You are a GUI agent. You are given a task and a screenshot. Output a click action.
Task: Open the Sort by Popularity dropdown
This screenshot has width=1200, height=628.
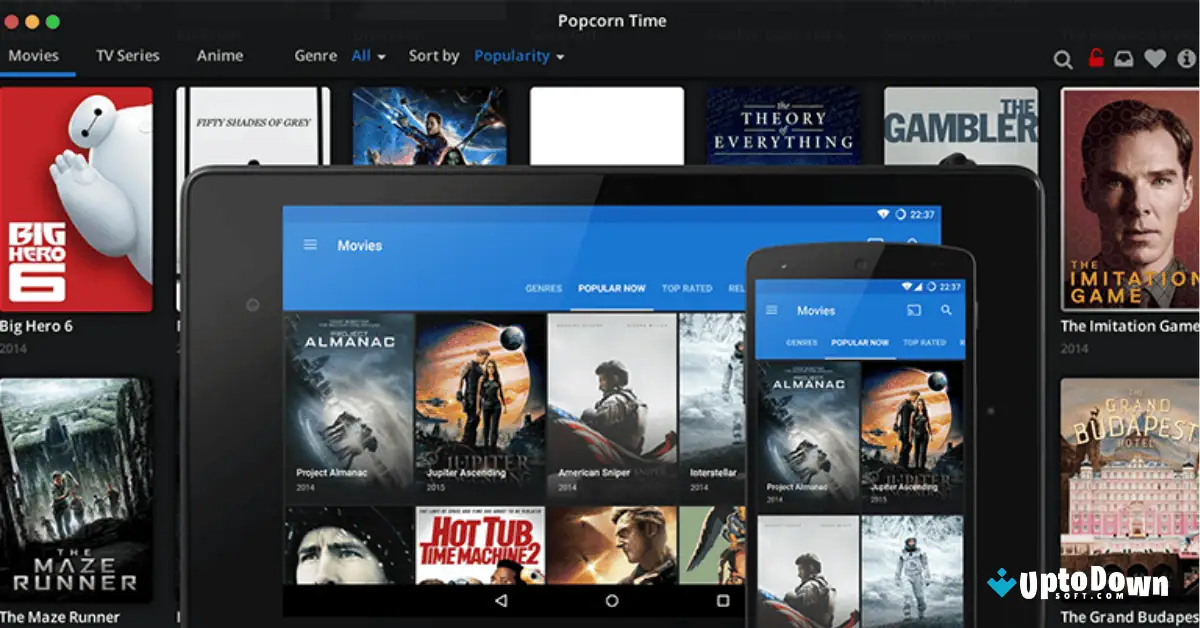(519, 56)
